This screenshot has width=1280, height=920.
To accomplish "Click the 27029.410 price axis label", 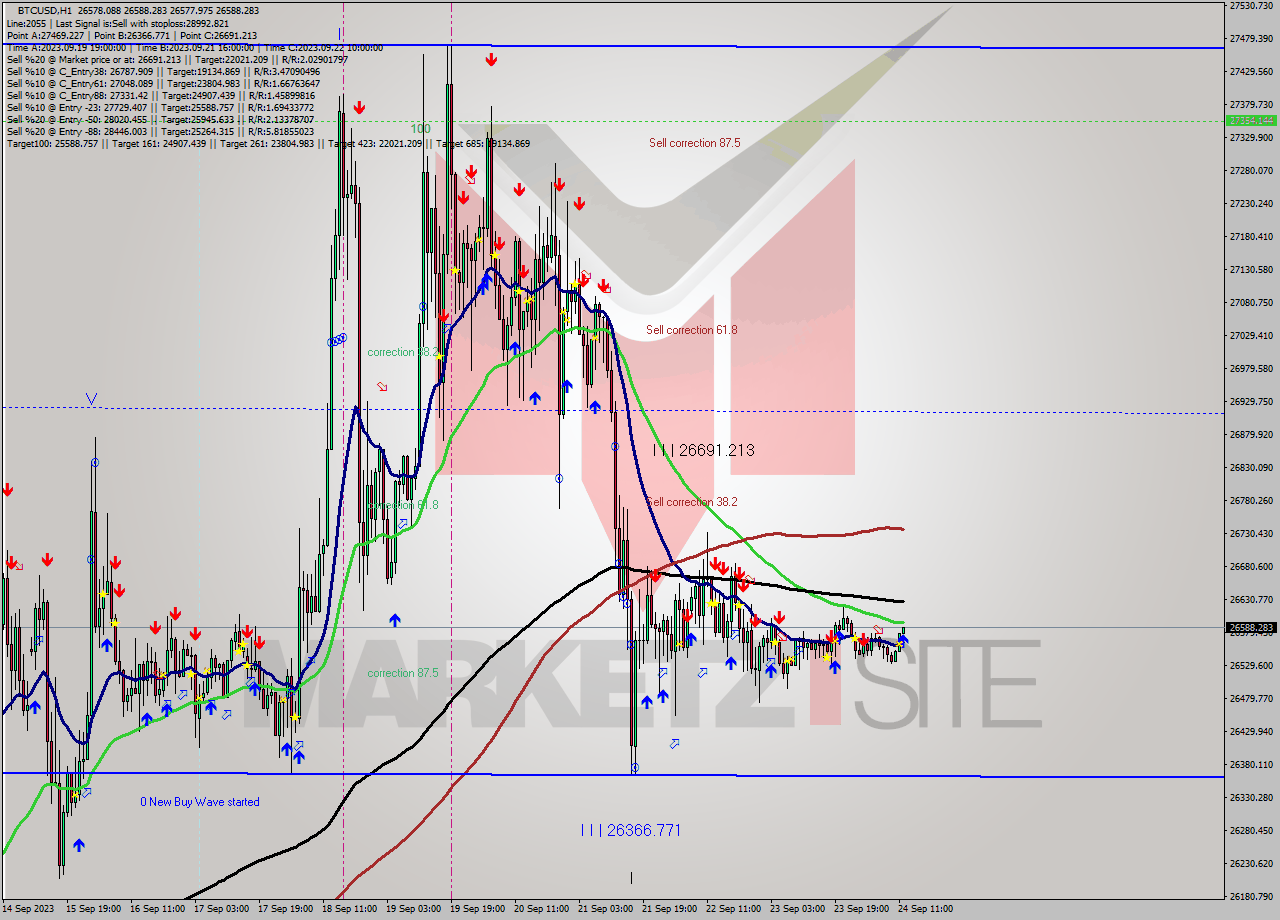I will 1251,335.
